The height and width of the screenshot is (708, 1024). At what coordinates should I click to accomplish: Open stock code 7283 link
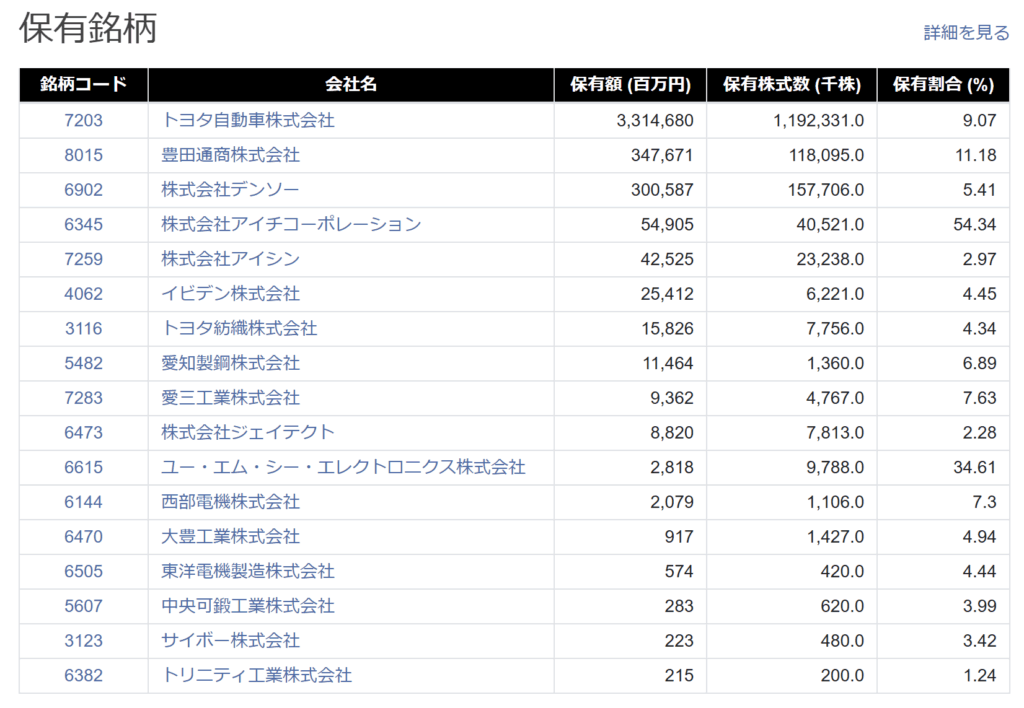pyautogui.click(x=84, y=397)
